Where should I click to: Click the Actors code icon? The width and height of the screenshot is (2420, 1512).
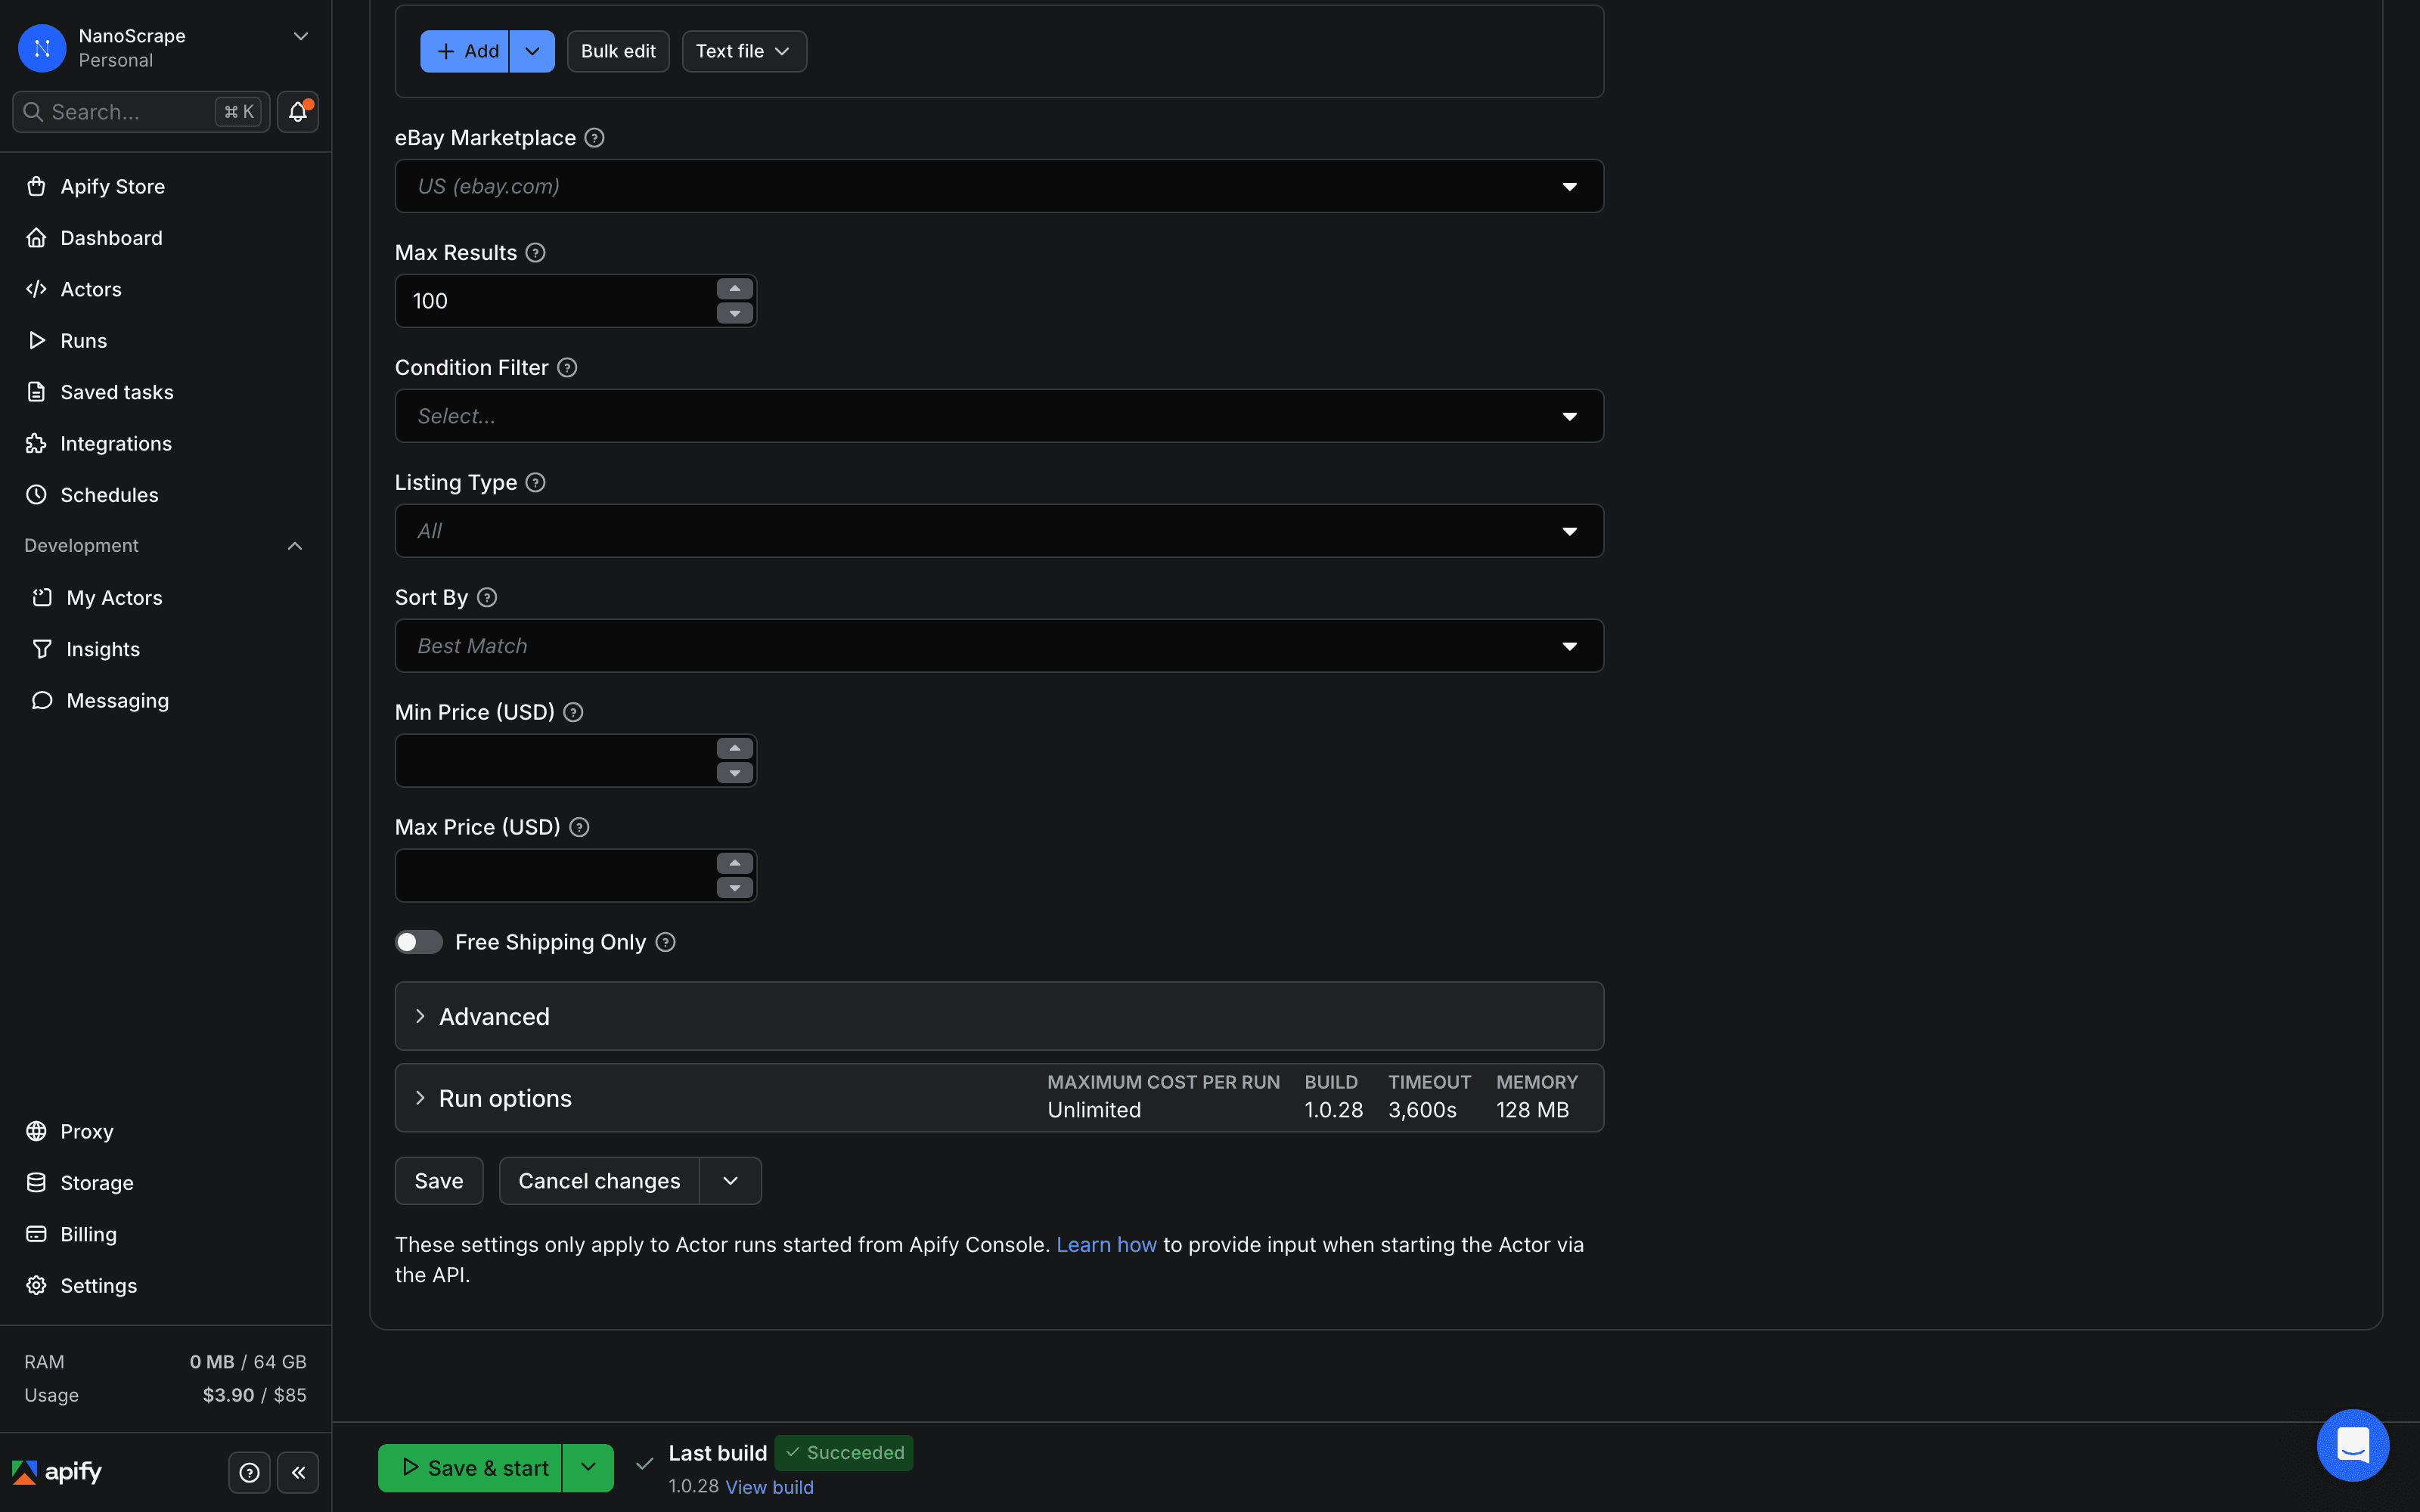click(x=37, y=289)
